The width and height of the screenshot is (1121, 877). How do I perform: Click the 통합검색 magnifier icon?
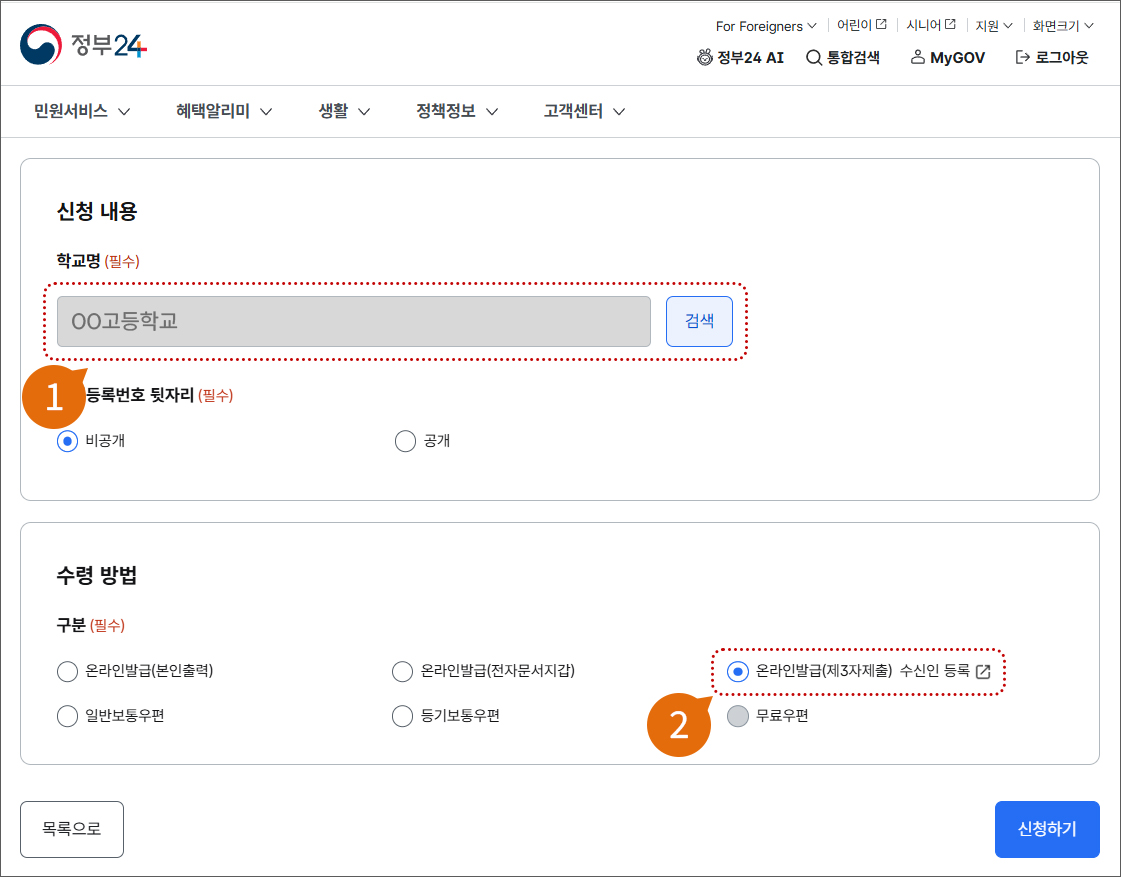[814, 57]
